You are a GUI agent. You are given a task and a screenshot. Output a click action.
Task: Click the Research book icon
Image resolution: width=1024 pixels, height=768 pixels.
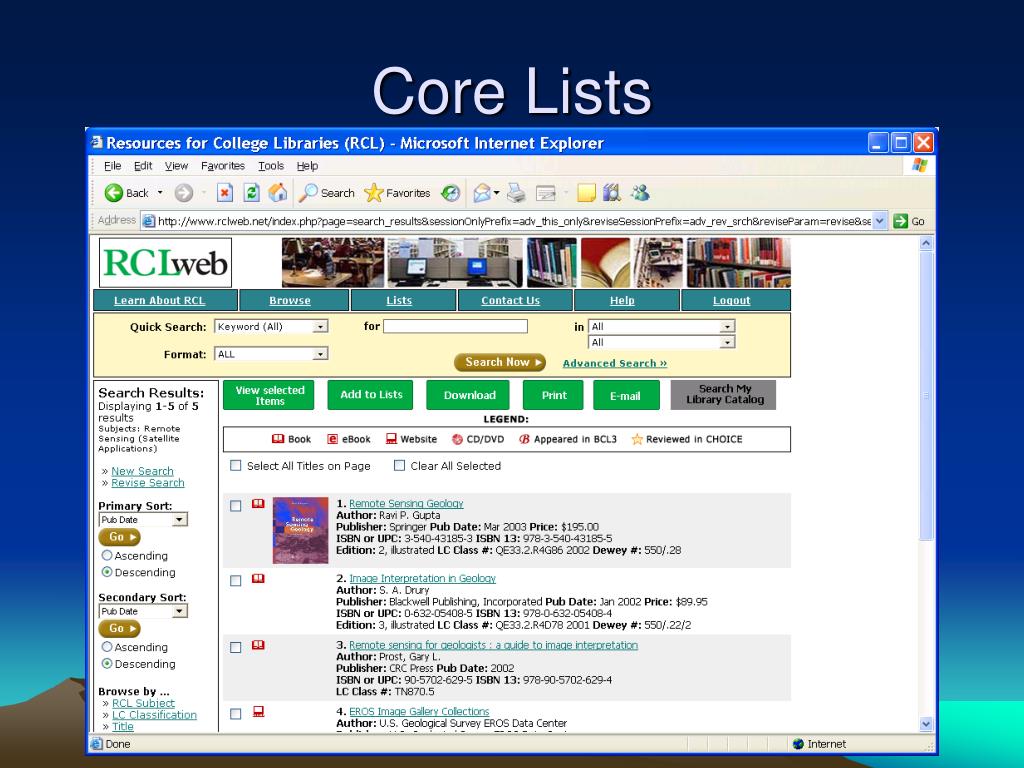coord(612,192)
